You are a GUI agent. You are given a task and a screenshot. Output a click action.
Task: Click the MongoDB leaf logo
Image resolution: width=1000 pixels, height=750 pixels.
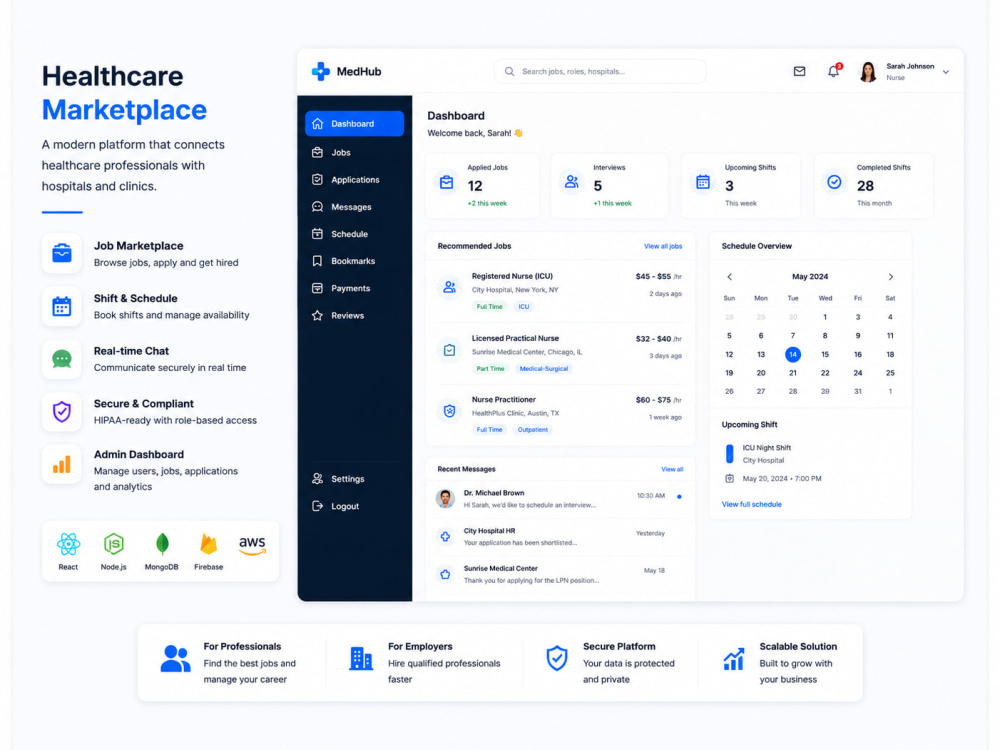(x=162, y=544)
